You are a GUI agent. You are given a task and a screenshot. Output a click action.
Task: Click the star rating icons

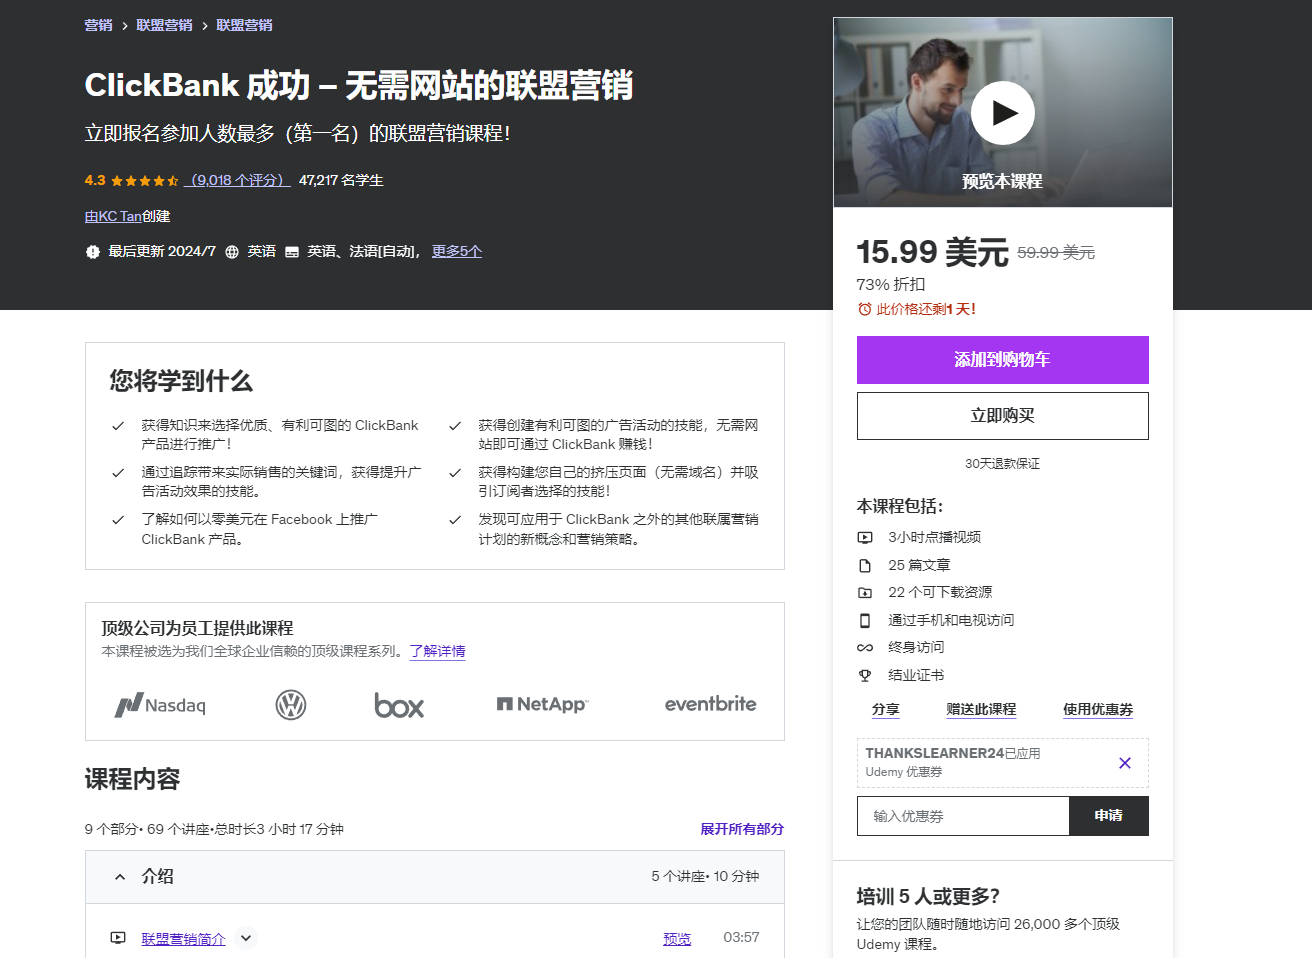pyautogui.click(x=145, y=181)
